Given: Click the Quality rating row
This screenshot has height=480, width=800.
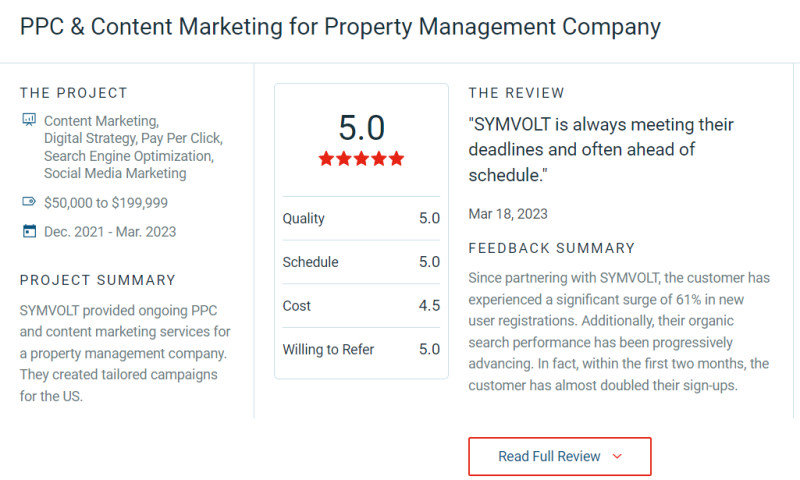Looking at the screenshot, I should pos(361,218).
